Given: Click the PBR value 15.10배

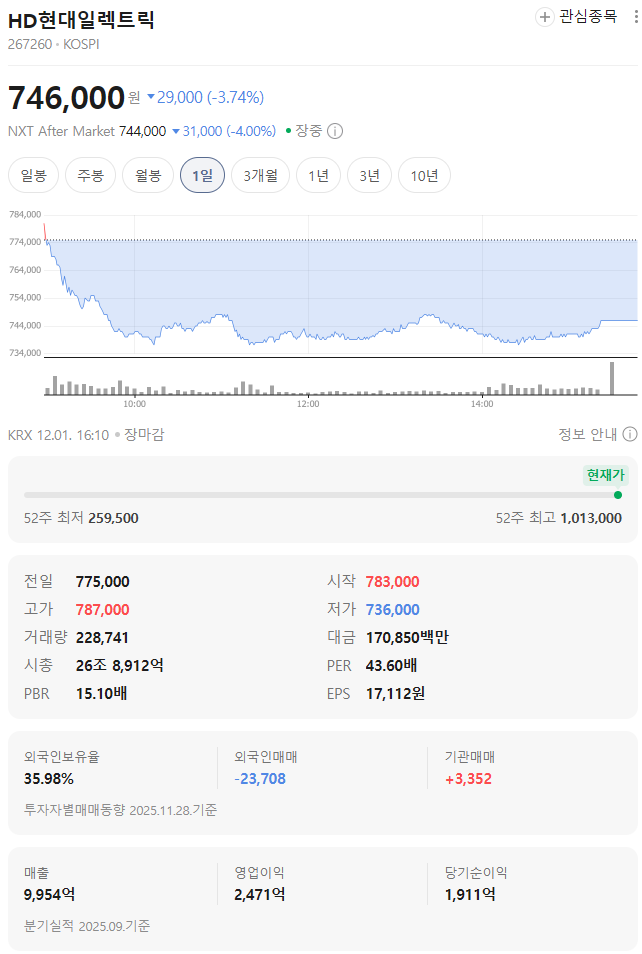Looking at the screenshot, I should click(101, 693).
